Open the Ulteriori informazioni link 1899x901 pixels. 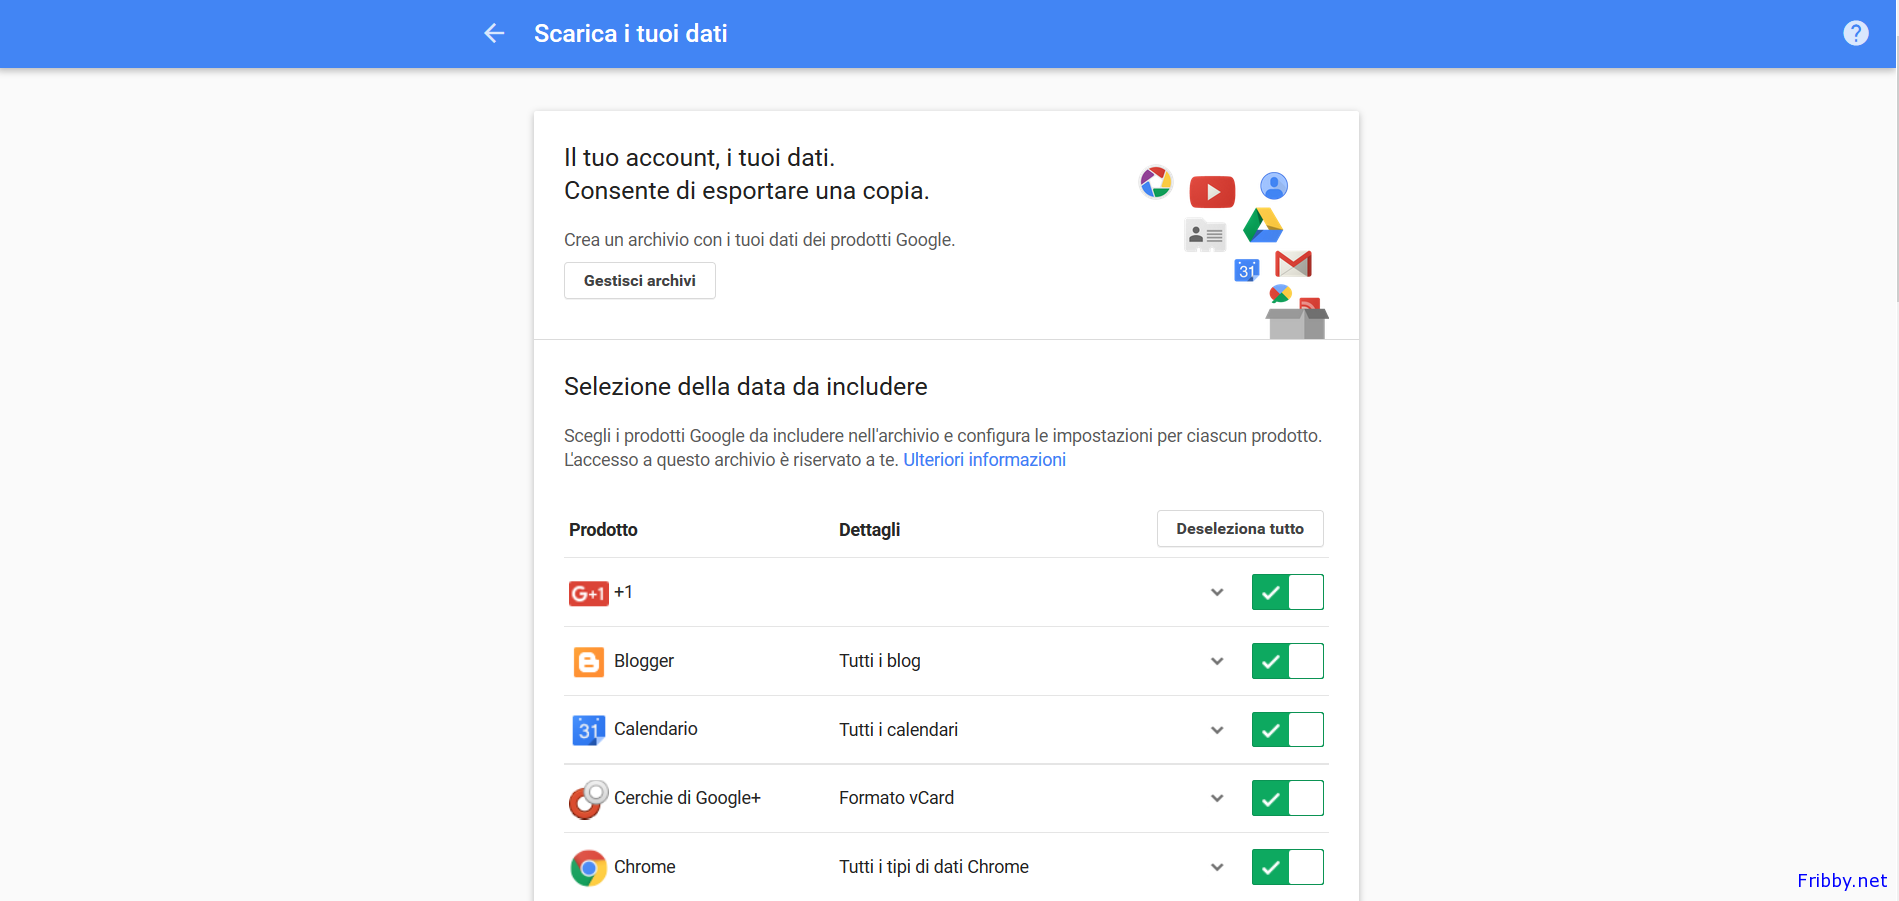point(984,460)
